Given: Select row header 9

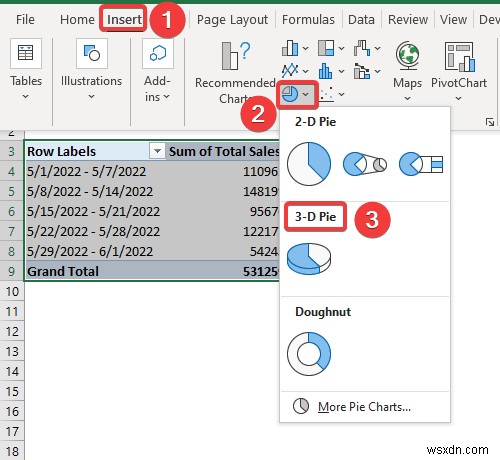Looking at the screenshot, I should [x=12, y=271].
